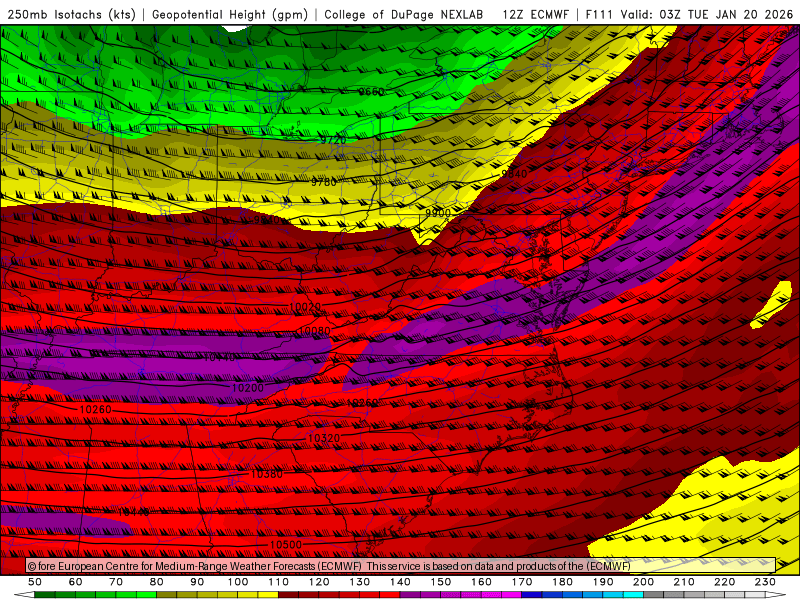Screen dimensions: 800x600
Task: Click the 10020 height contour label
Action: (x=305, y=307)
